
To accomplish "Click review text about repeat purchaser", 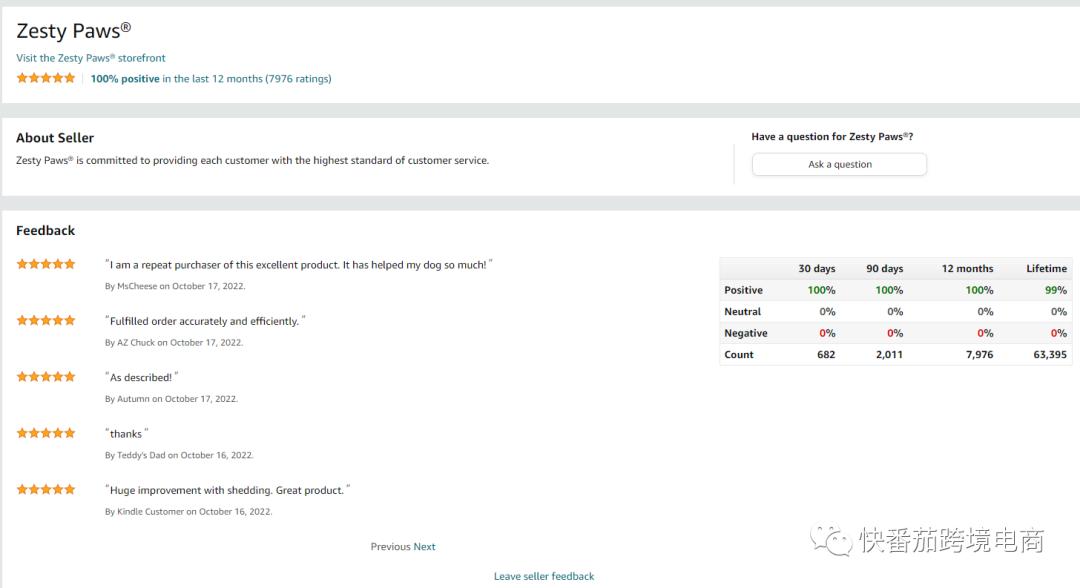I will click(x=299, y=264).
